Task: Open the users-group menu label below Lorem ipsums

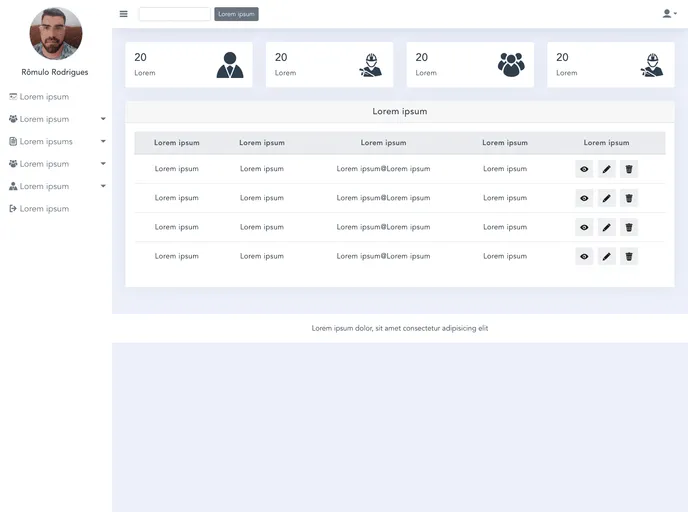Action: click(x=44, y=164)
